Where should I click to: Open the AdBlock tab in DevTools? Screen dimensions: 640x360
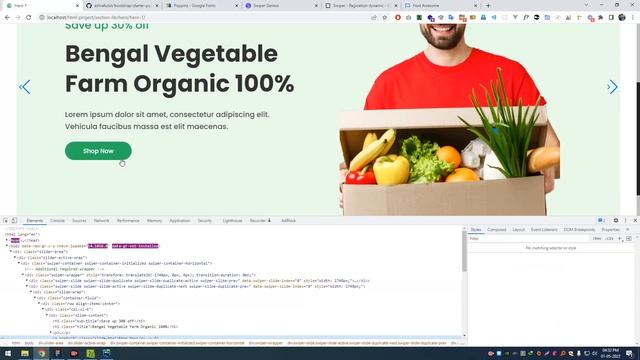tap(288, 220)
